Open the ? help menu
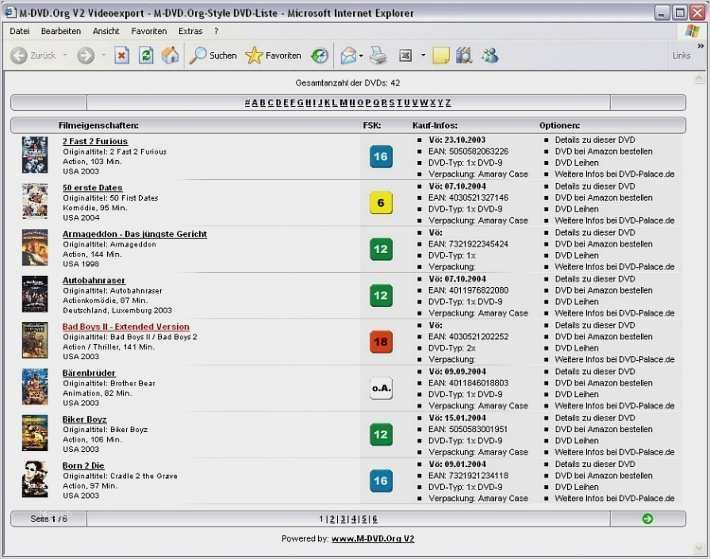The width and height of the screenshot is (710, 559). pos(216,31)
